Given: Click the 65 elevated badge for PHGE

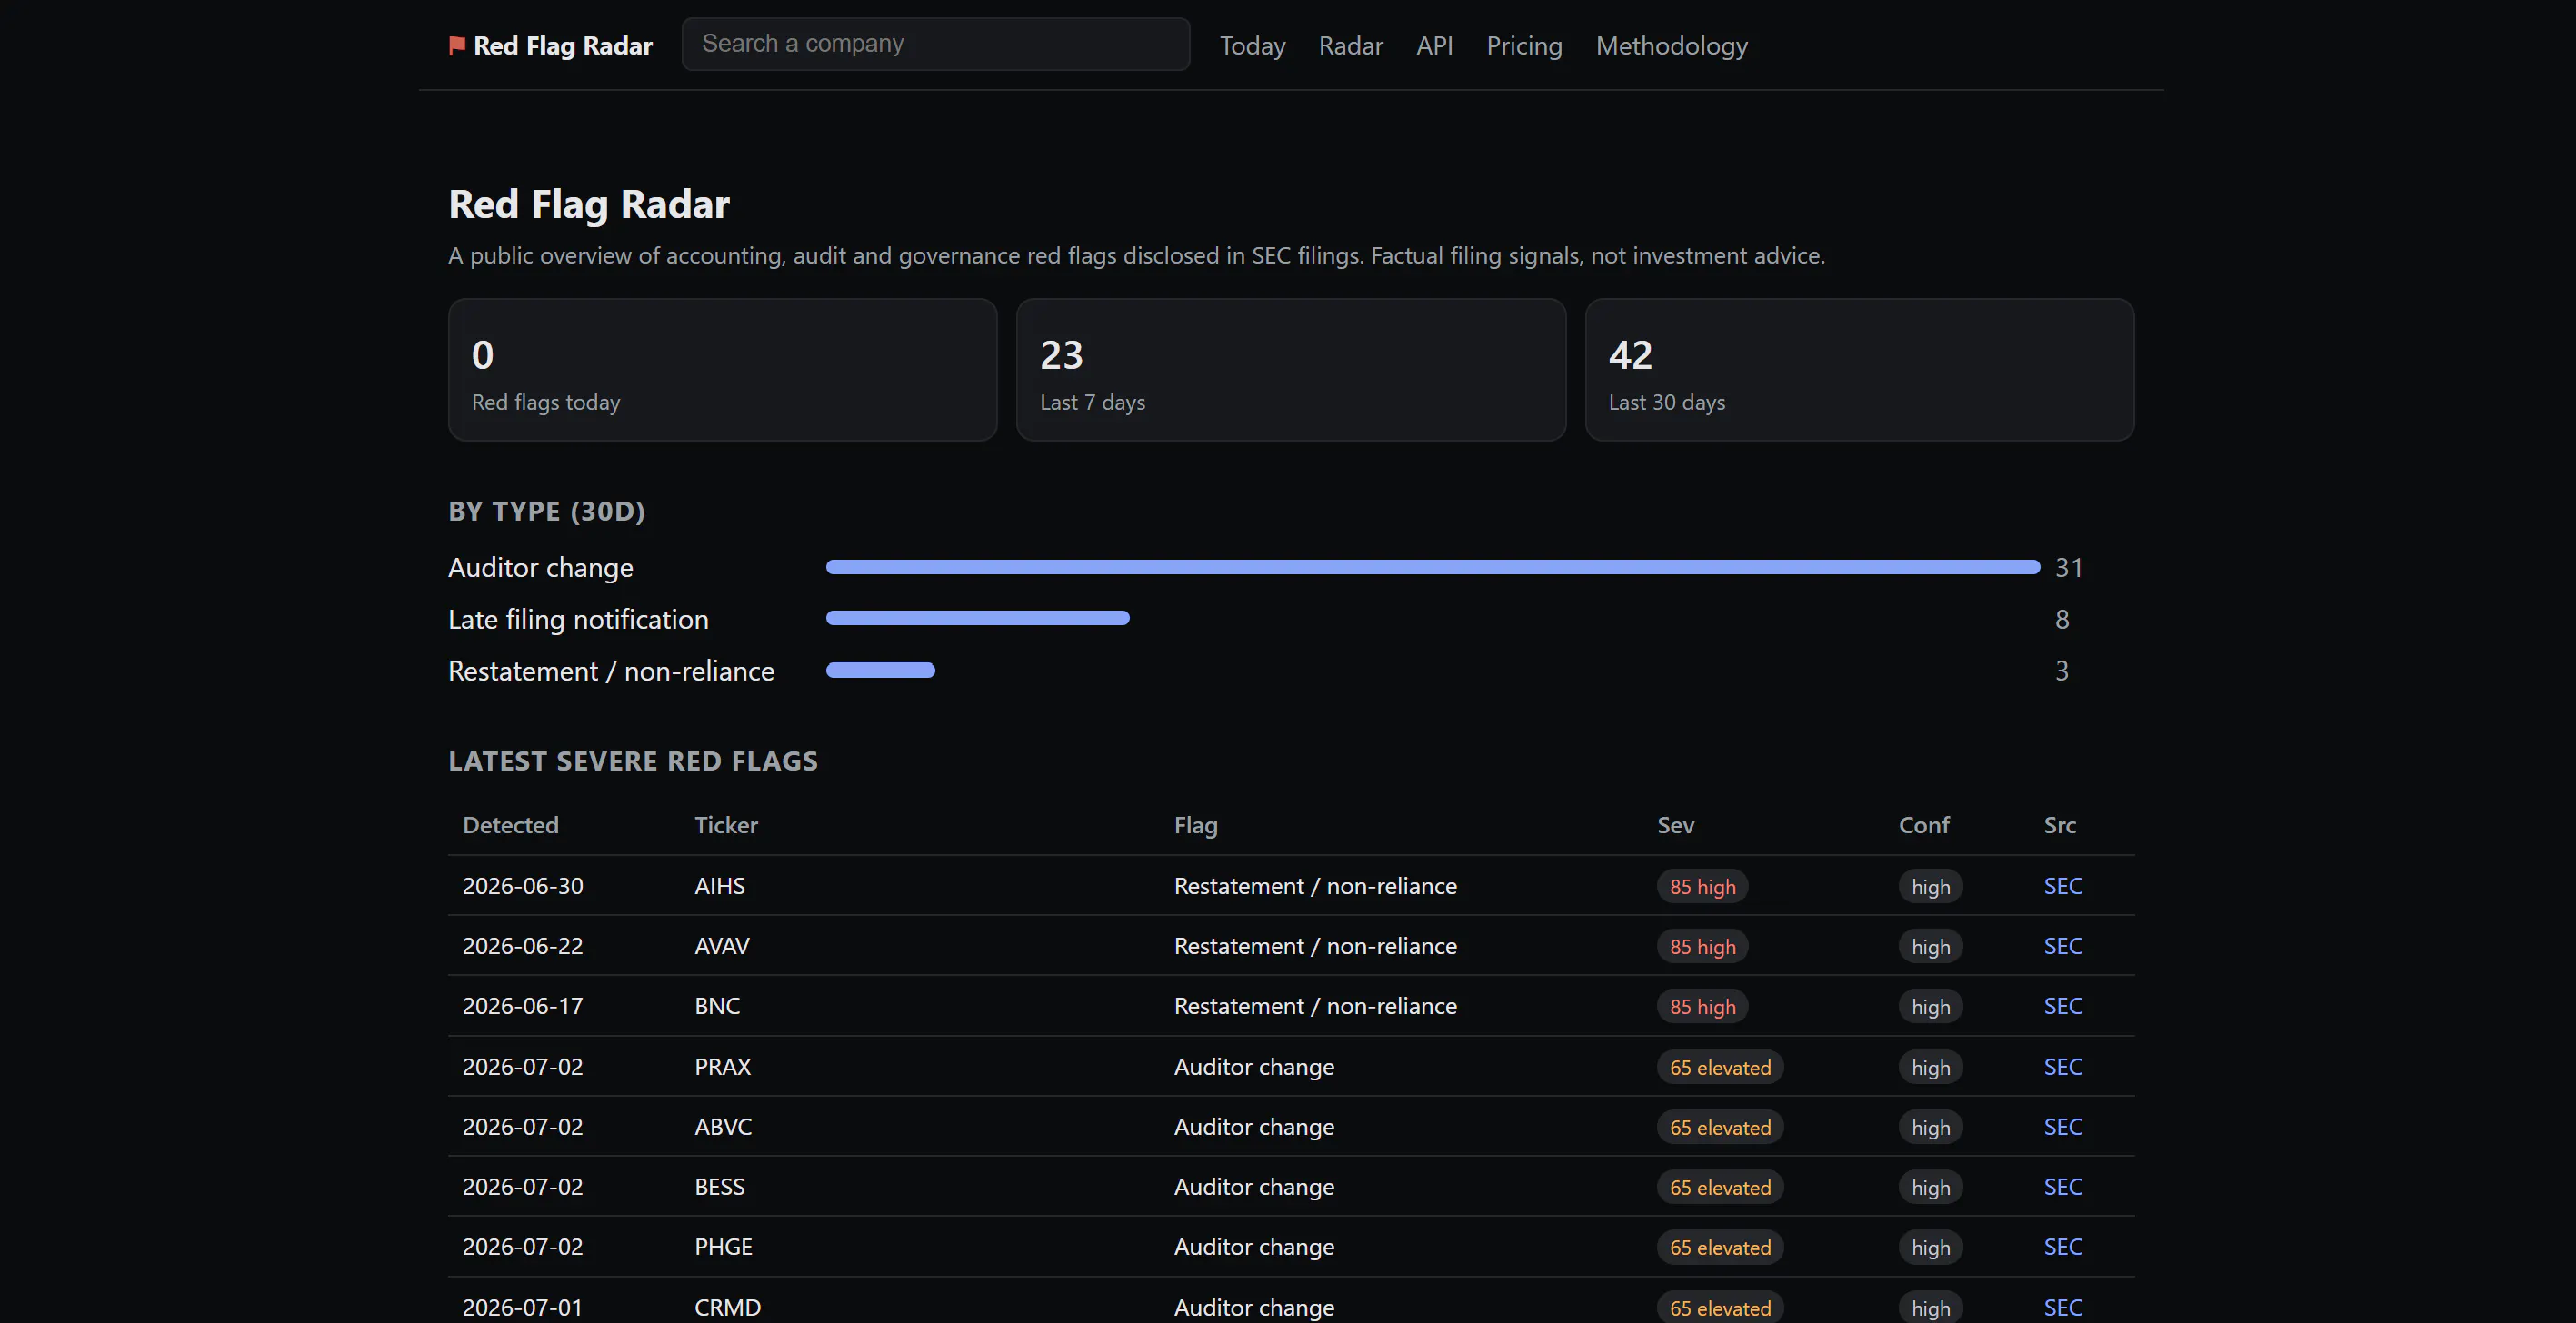Looking at the screenshot, I should [x=1720, y=1248].
